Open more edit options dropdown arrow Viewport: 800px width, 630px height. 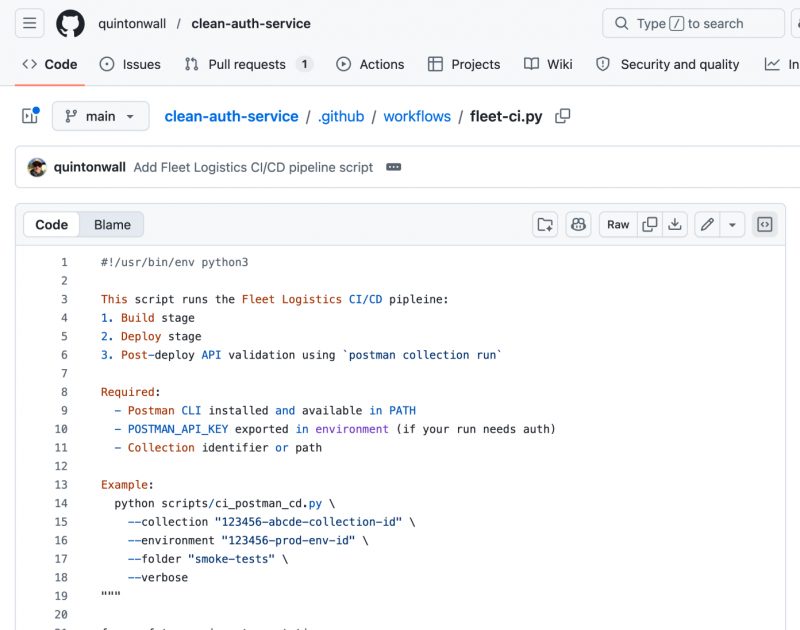[x=732, y=224]
